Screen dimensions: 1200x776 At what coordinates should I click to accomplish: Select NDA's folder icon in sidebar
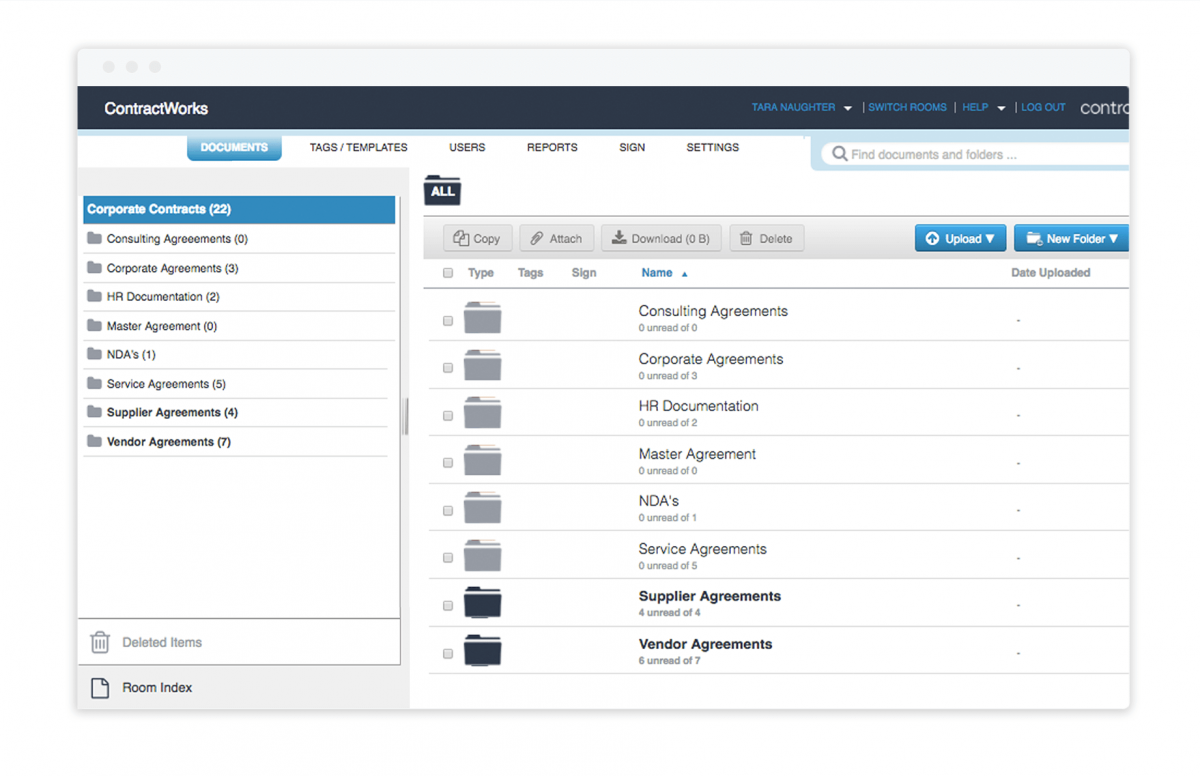point(95,355)
